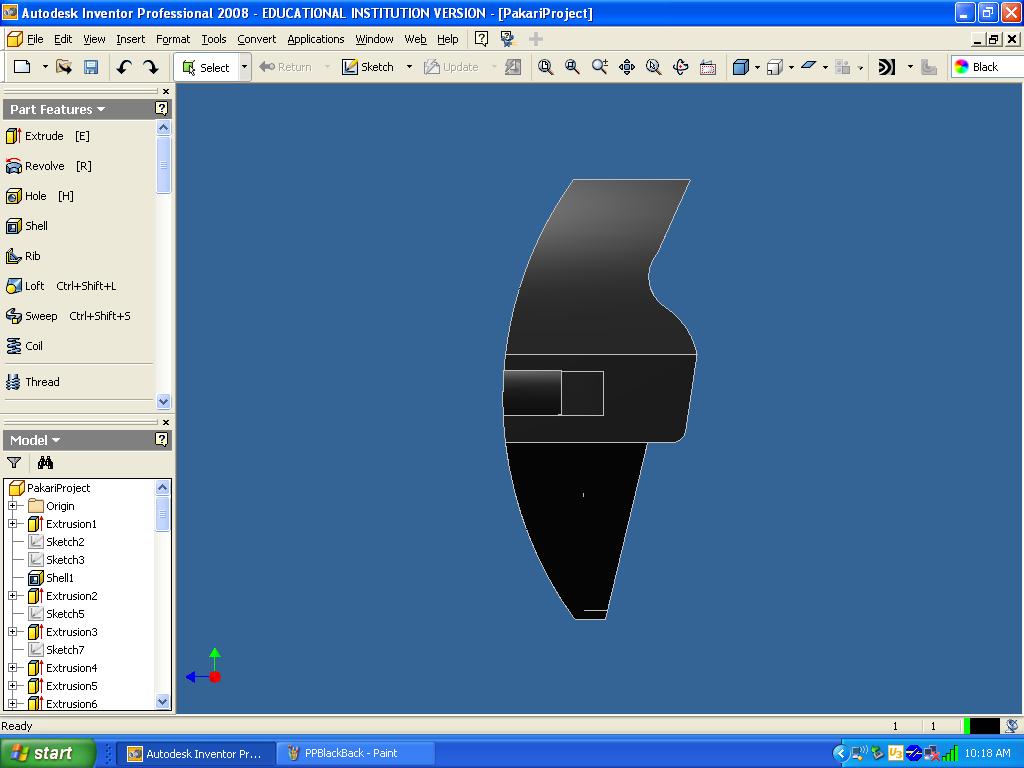Viewport: 1024px width, 768px height.
Task: Click the model browser scroll-down arrow
Action: [164, 702]
